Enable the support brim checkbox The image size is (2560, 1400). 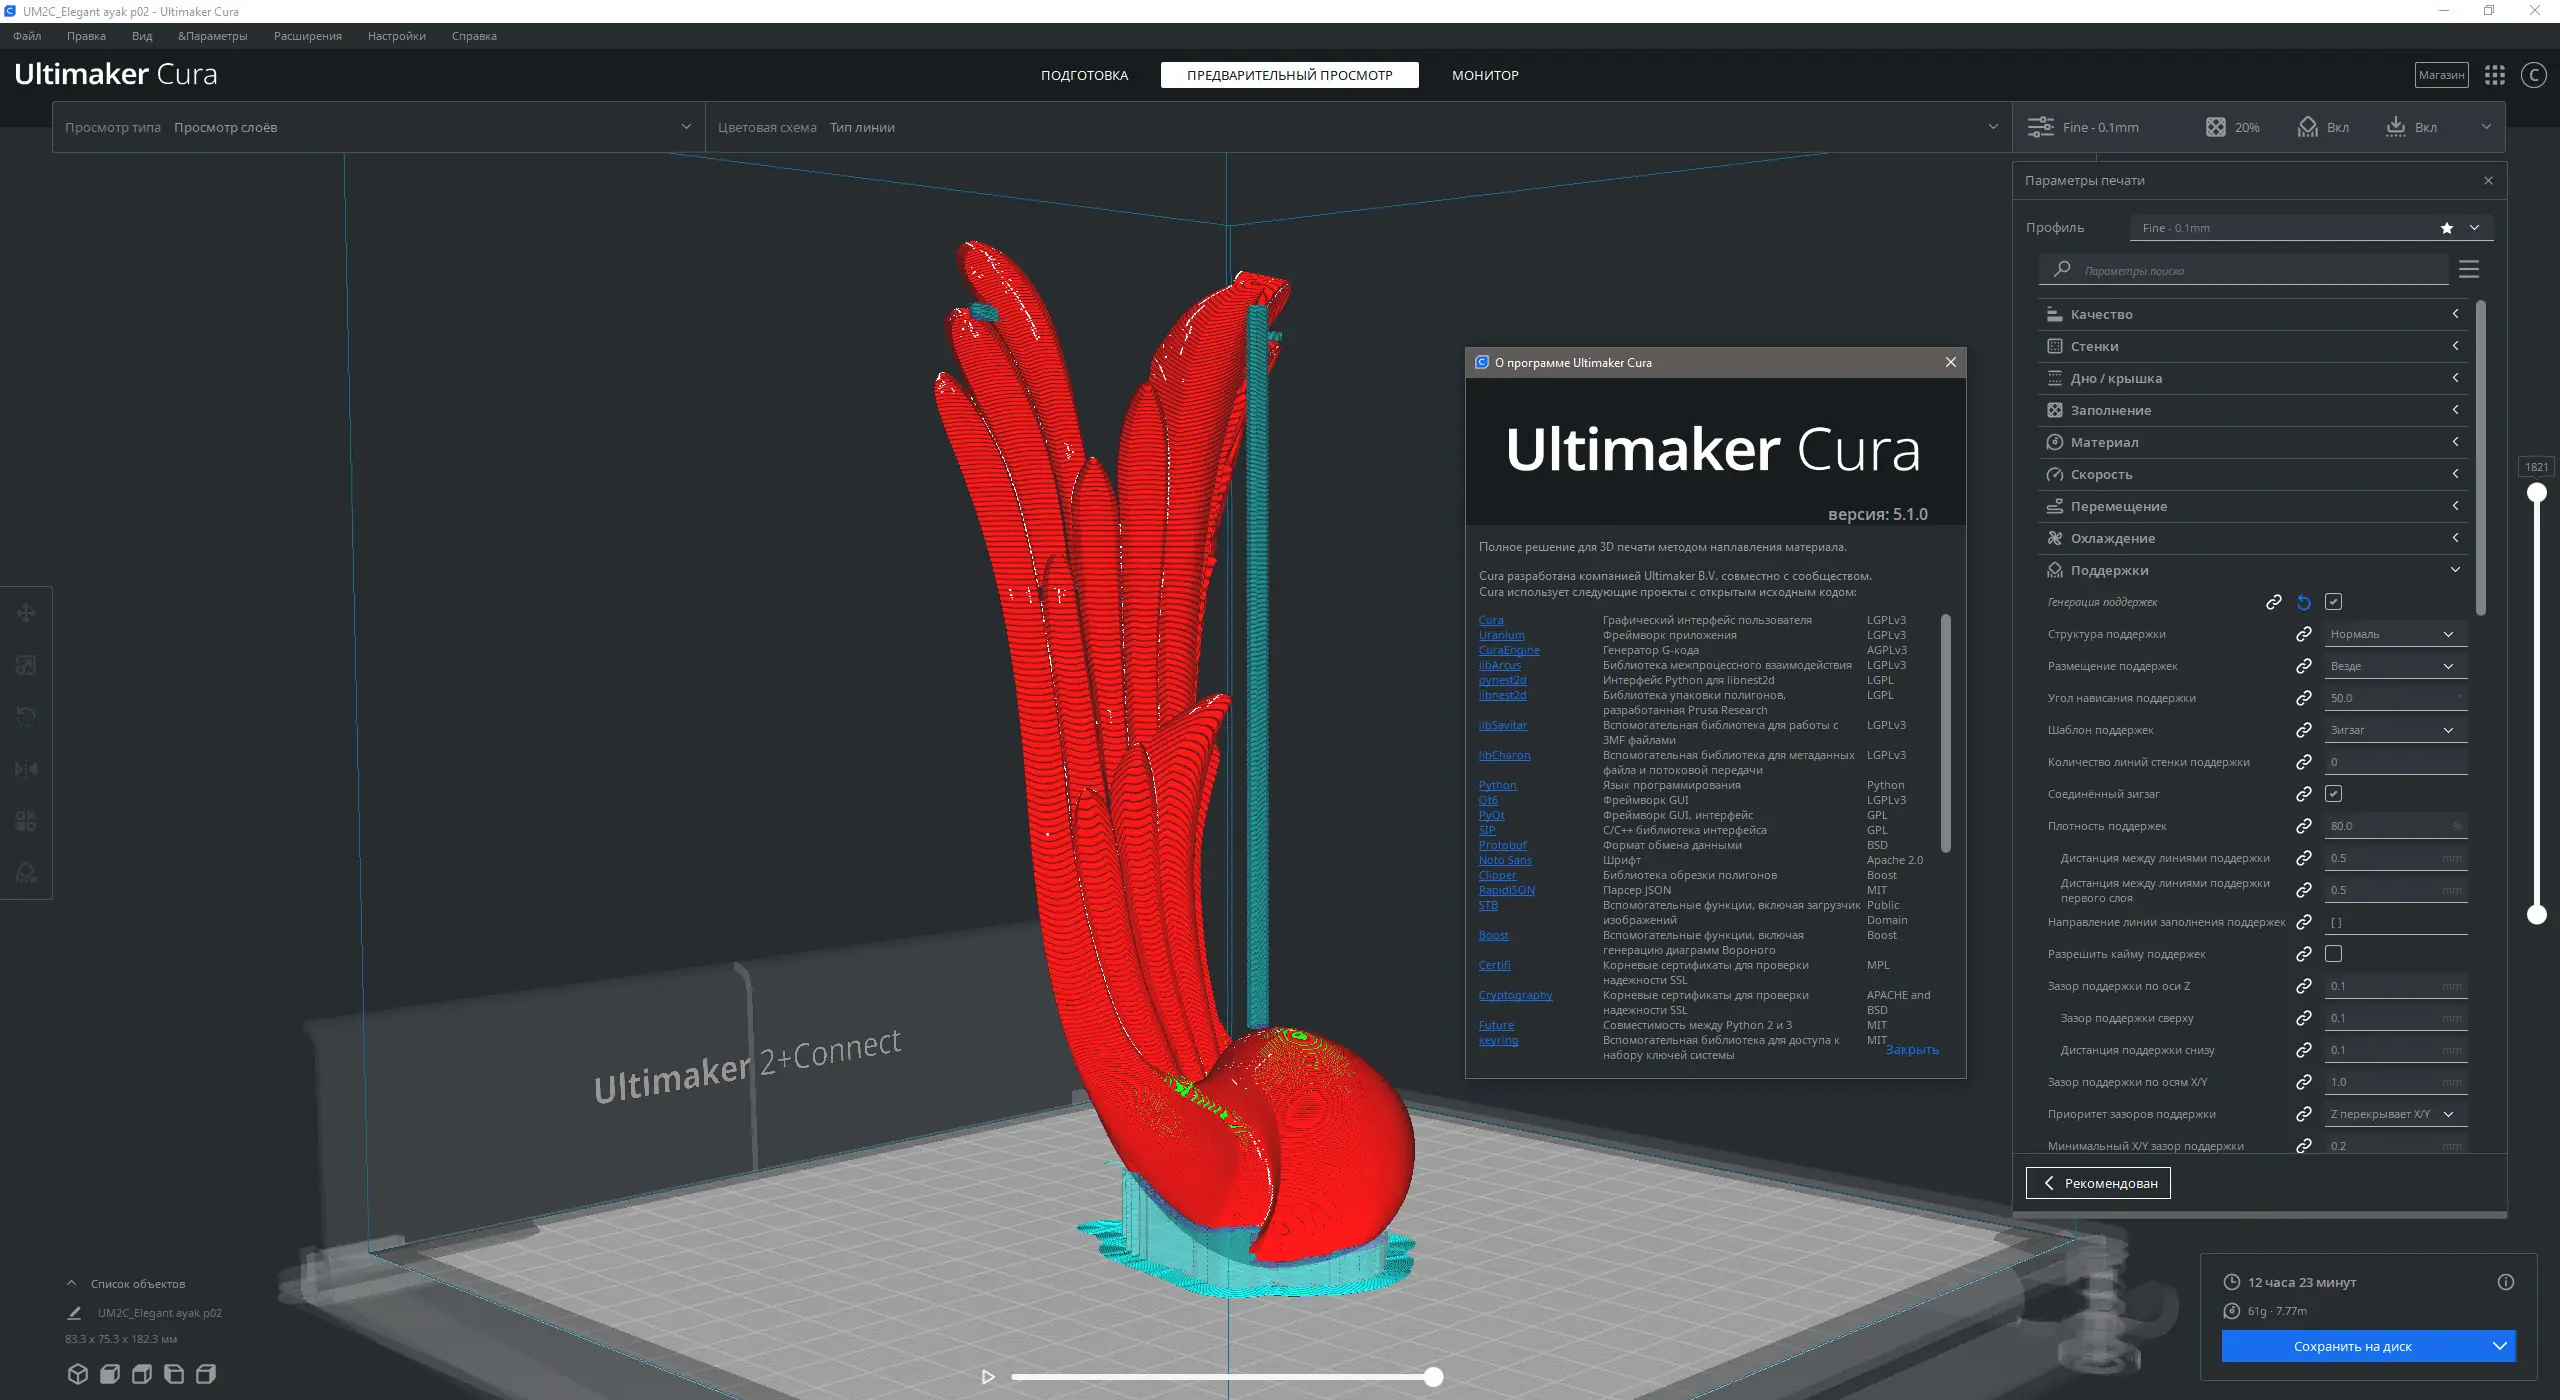(2334, 954)
